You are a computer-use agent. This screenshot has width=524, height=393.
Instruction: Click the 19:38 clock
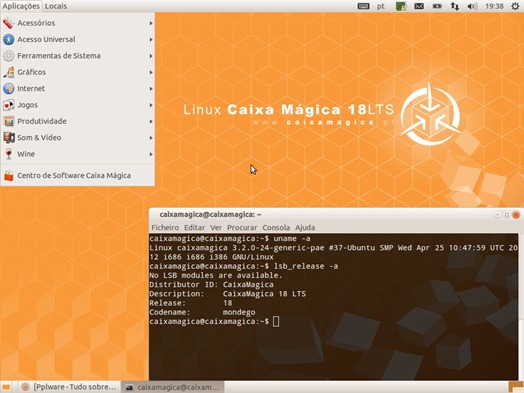click(x=494, y=6)
